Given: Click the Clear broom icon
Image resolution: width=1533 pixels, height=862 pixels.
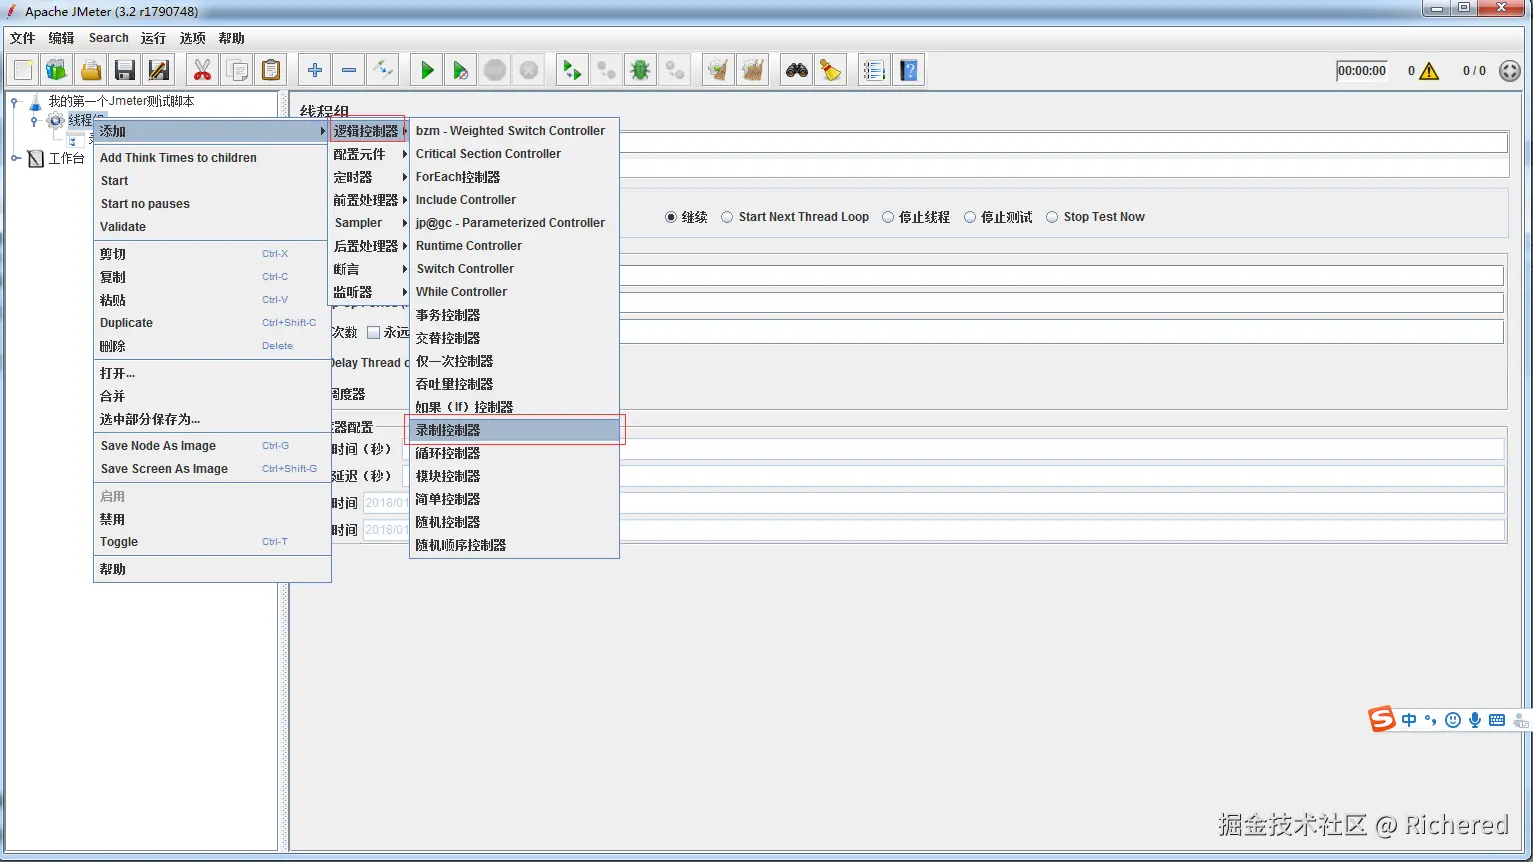Looking at the screenshot, I should coord(718,70).
